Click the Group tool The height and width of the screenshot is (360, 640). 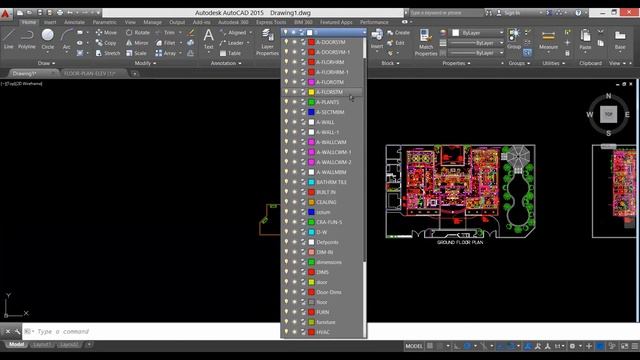coord(514,39)
